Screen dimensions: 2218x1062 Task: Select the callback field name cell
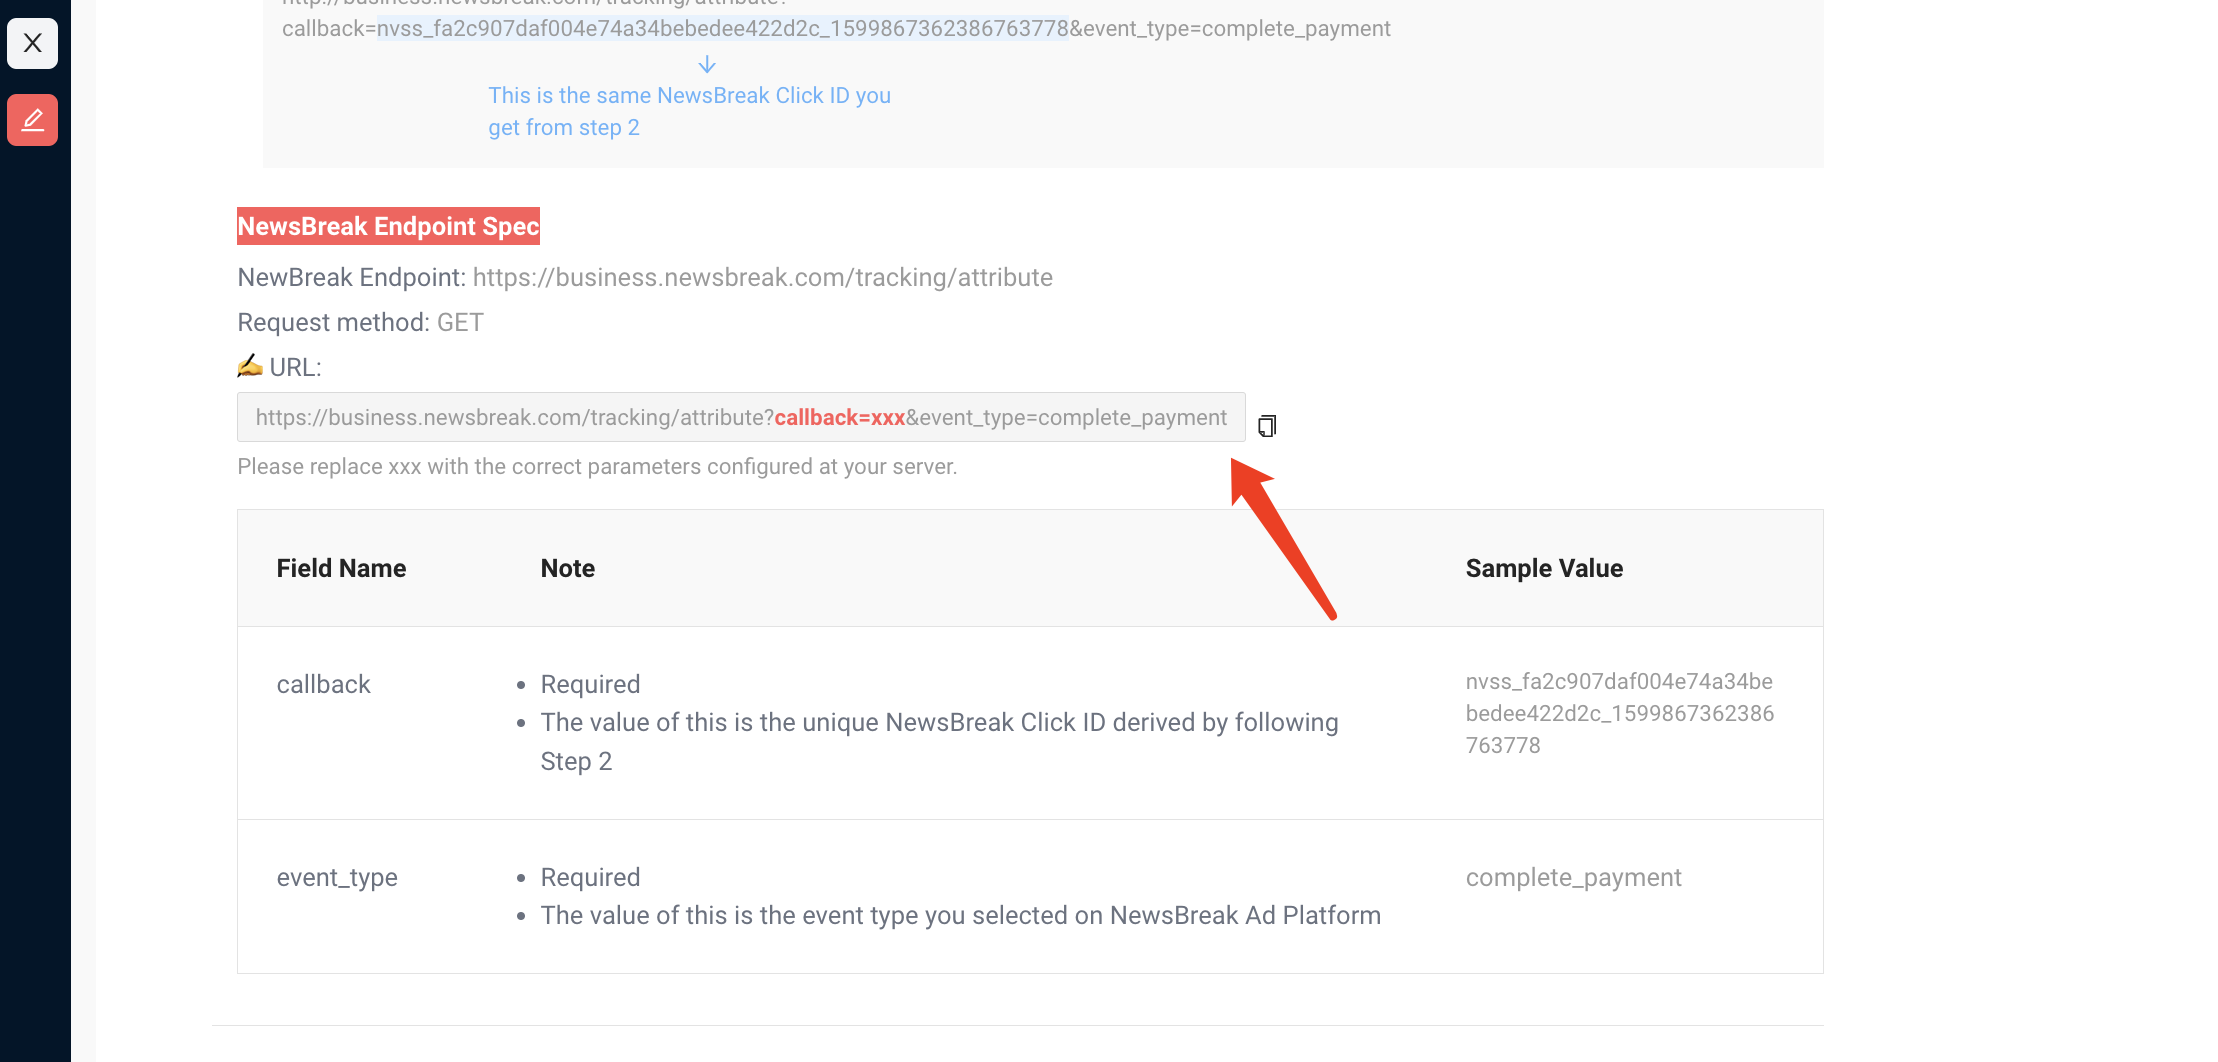point(323,684)
